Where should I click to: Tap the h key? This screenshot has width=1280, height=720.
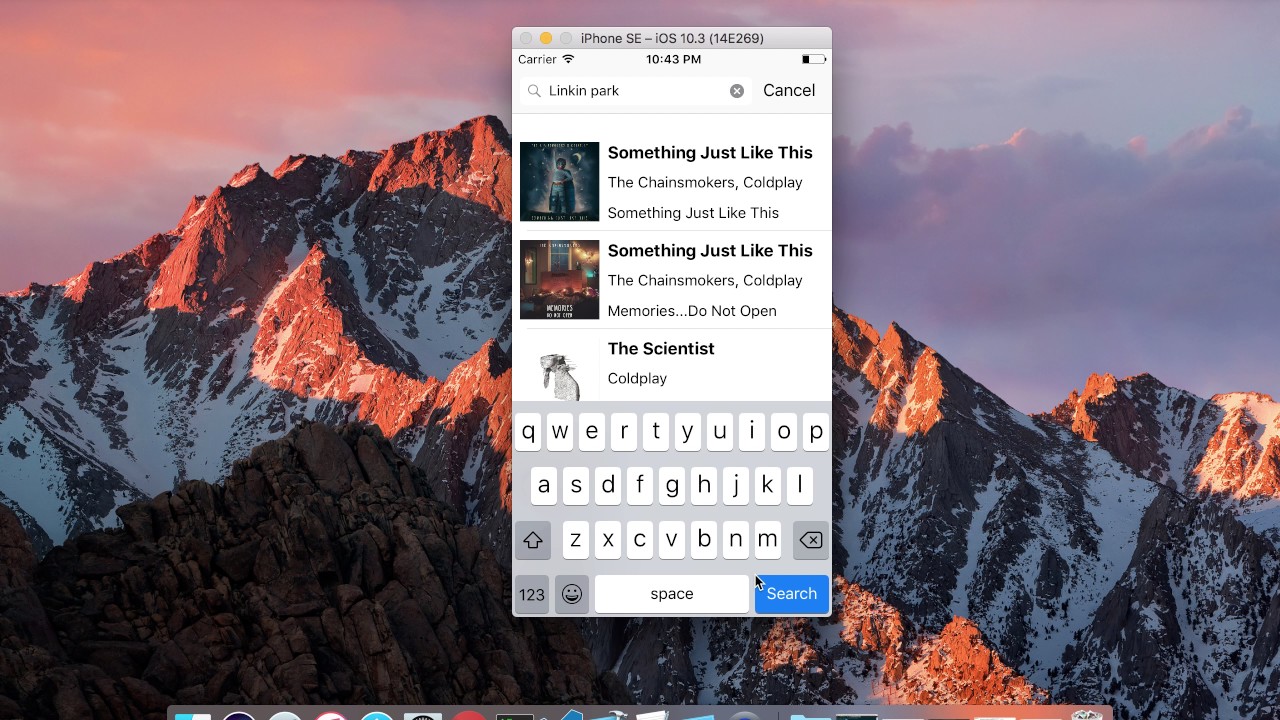click(x=704, y=486)
